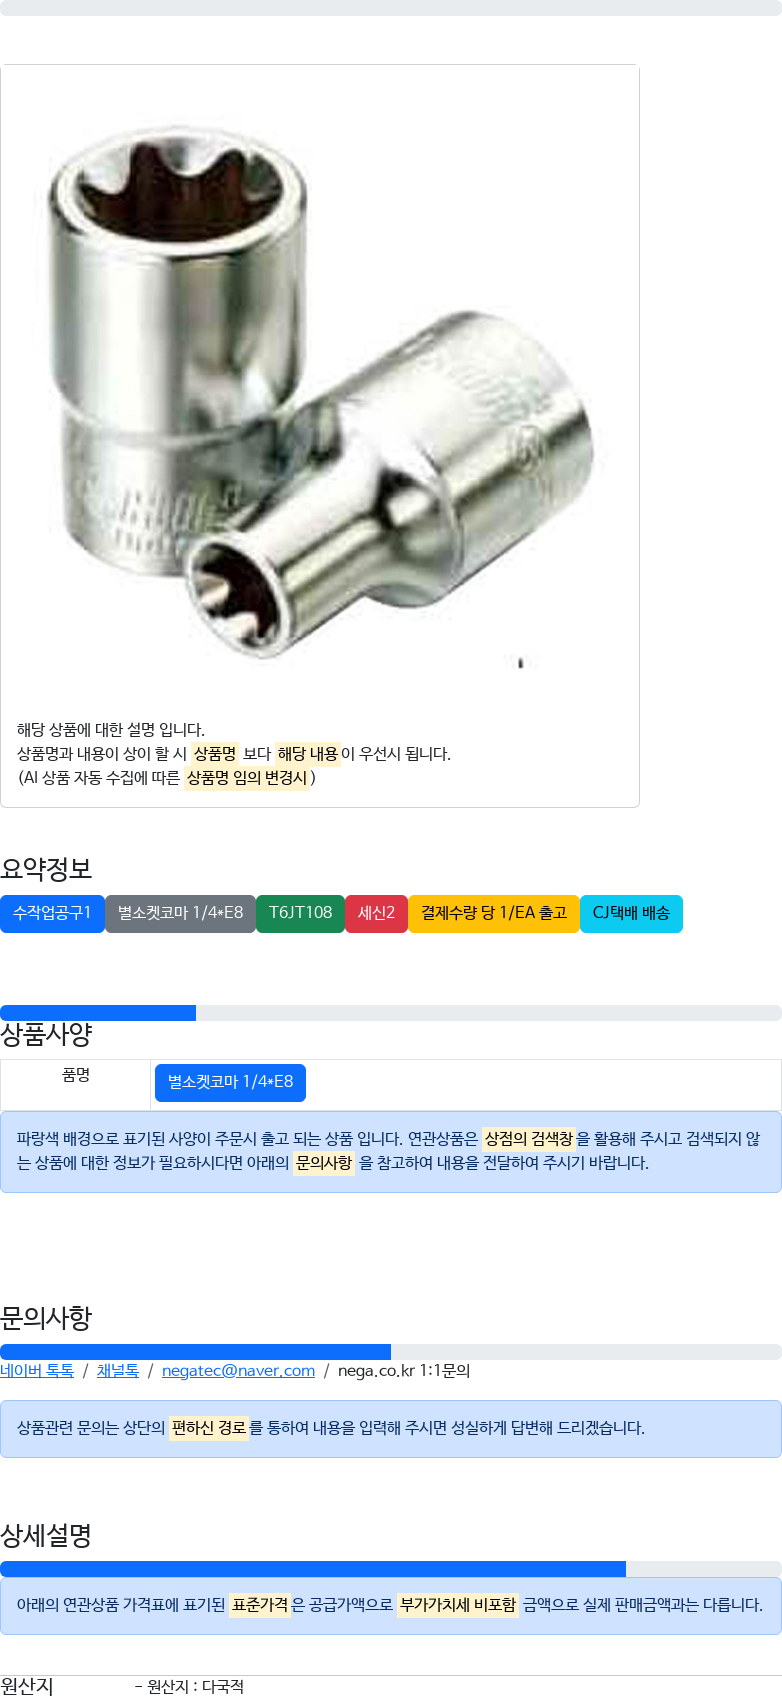The height and width of the screenshot is (1708, 782).
Task: Click the 별소켓코마 1/4*E8 spec value badge
Action: point(230,1082)
